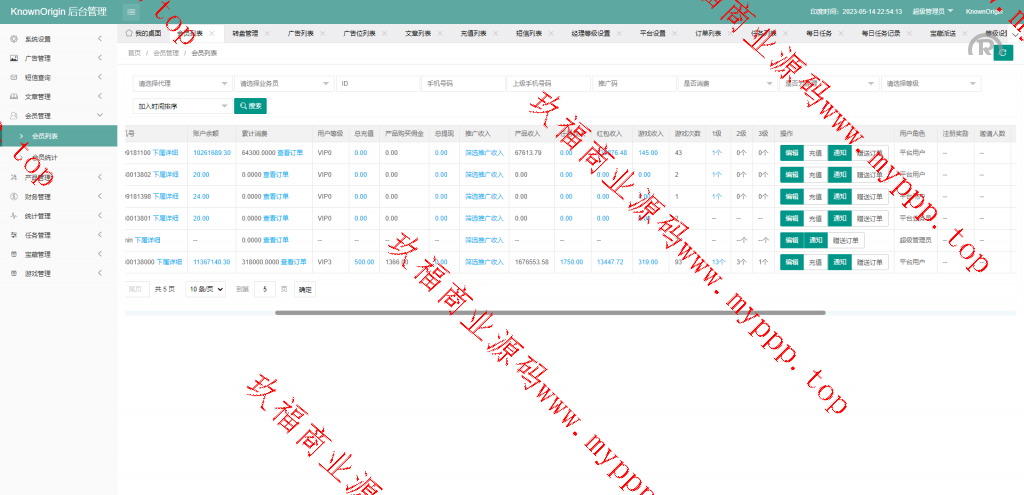Click the 手机号码 input field
Image resolution: width=1024 pixels, height=495 pixels.
coord(462,84)
